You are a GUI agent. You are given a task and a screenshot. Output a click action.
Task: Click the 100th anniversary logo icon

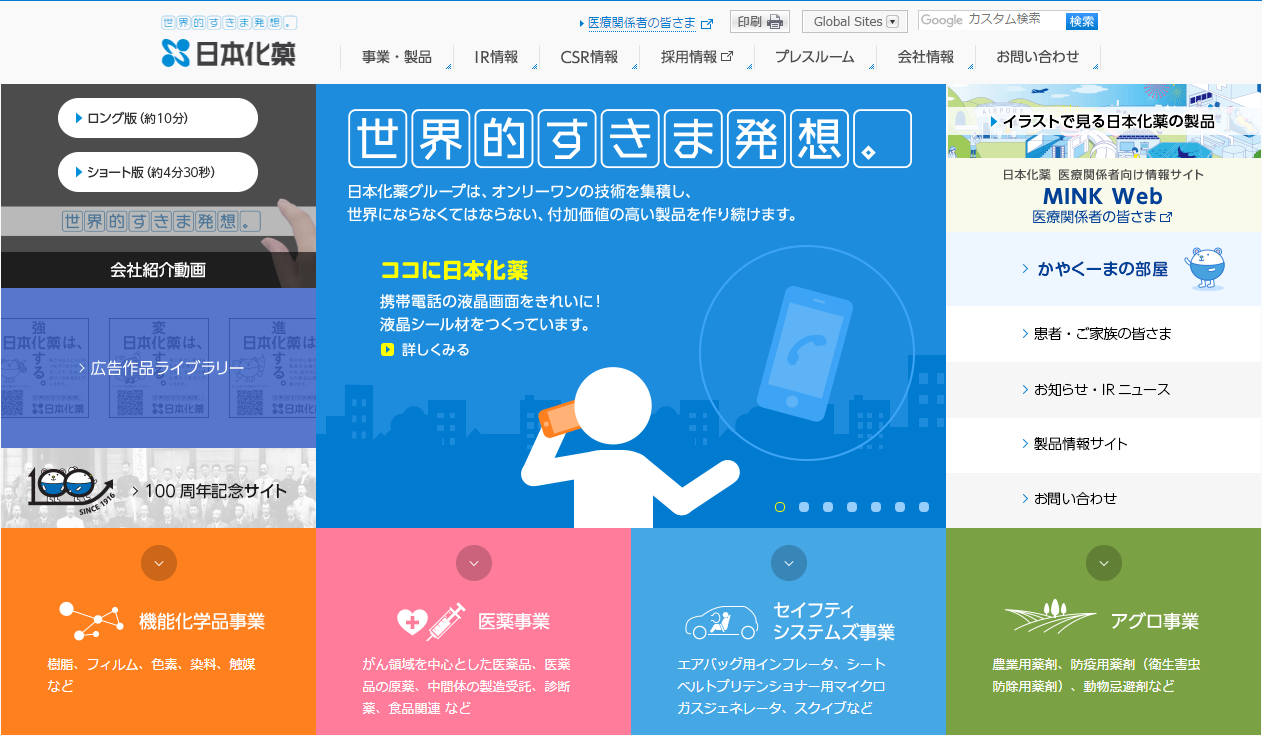(x=72, y=488)
